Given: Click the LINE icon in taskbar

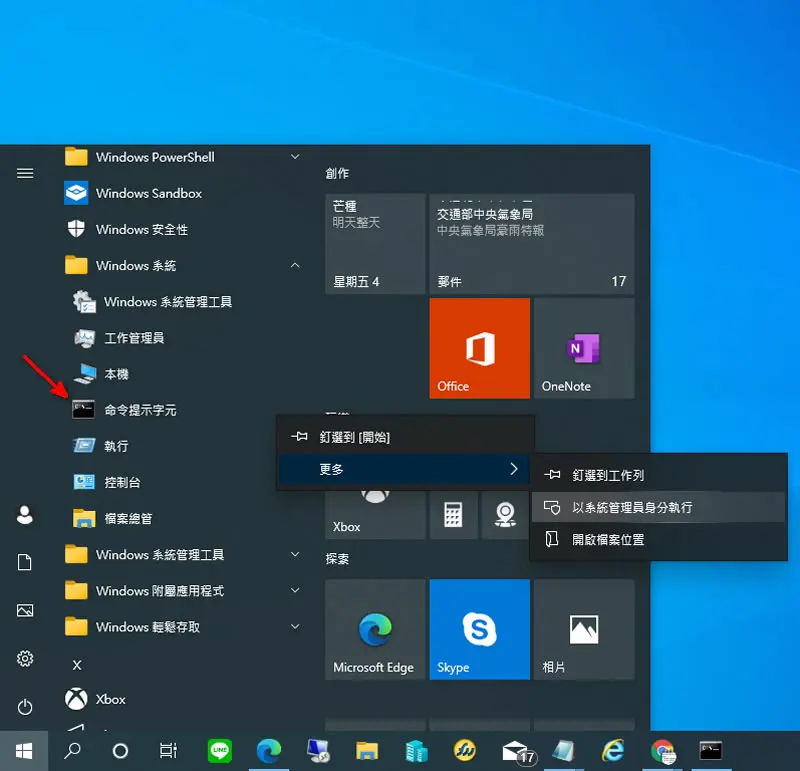Looking at the screenshot, I should 220,751.
